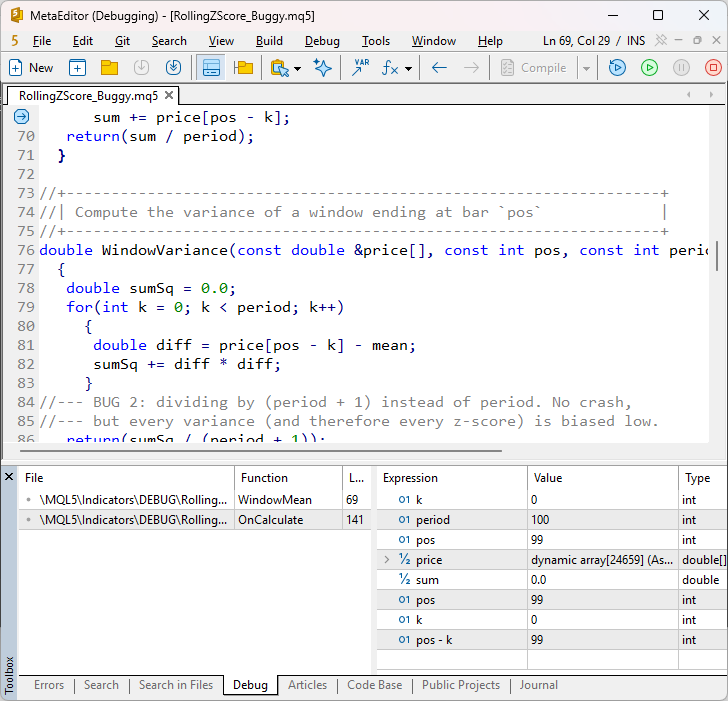Image resolution: width=728 pixels, height=701 pixels.
Task: Open the Git menu
Action: [x=122, y=41]
